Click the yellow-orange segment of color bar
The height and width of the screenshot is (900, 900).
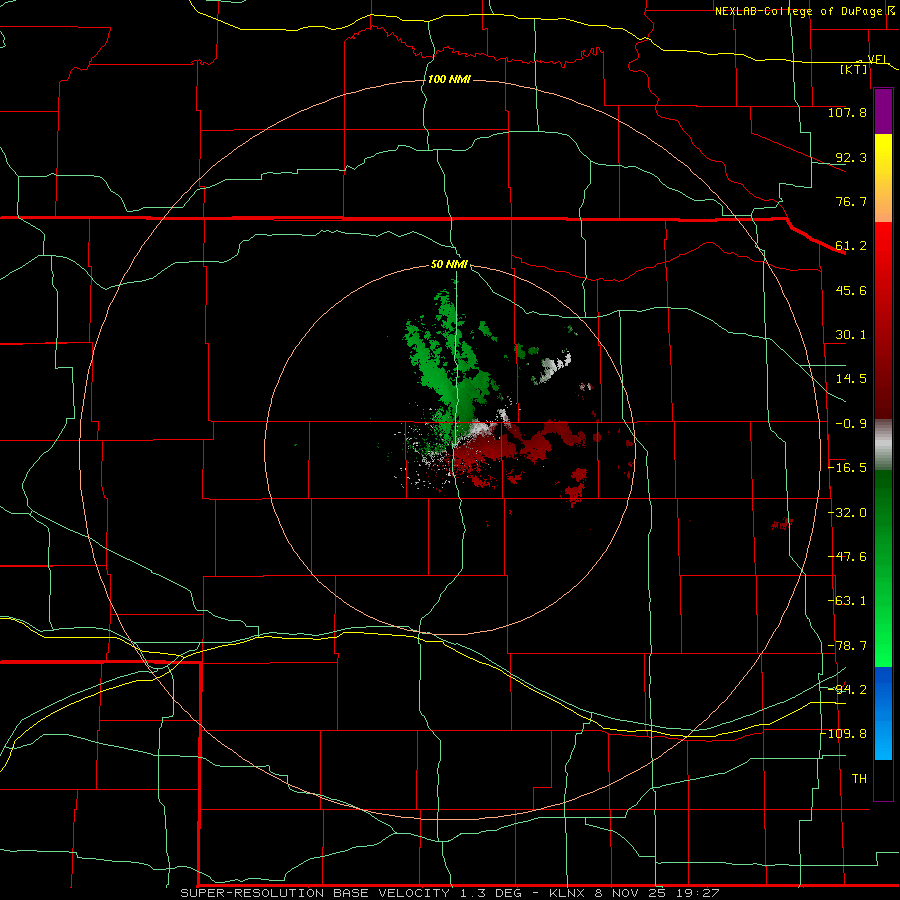coord(883,178)
